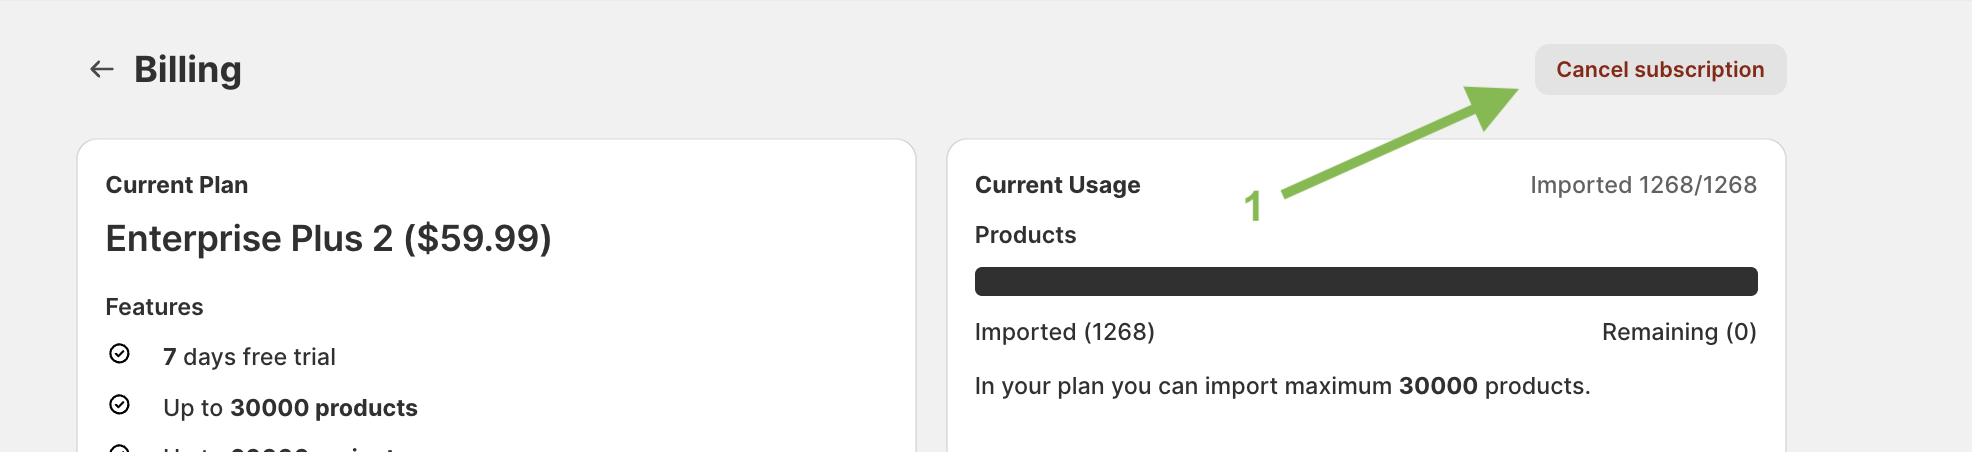Click the Billing page heading
Image resolution: width=1972 pixels, height=452 pixels.
click(188, 69)
